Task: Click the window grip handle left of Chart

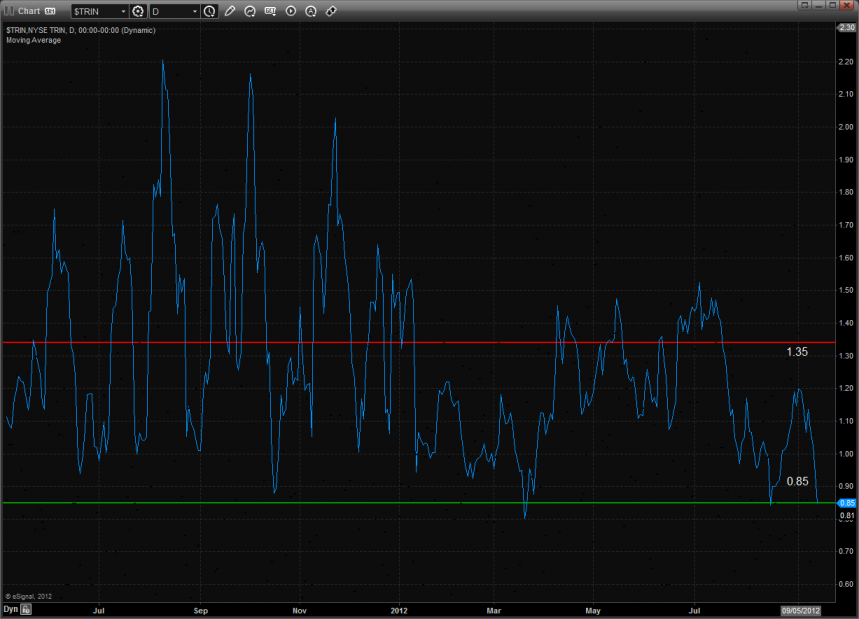Action: 9,11
